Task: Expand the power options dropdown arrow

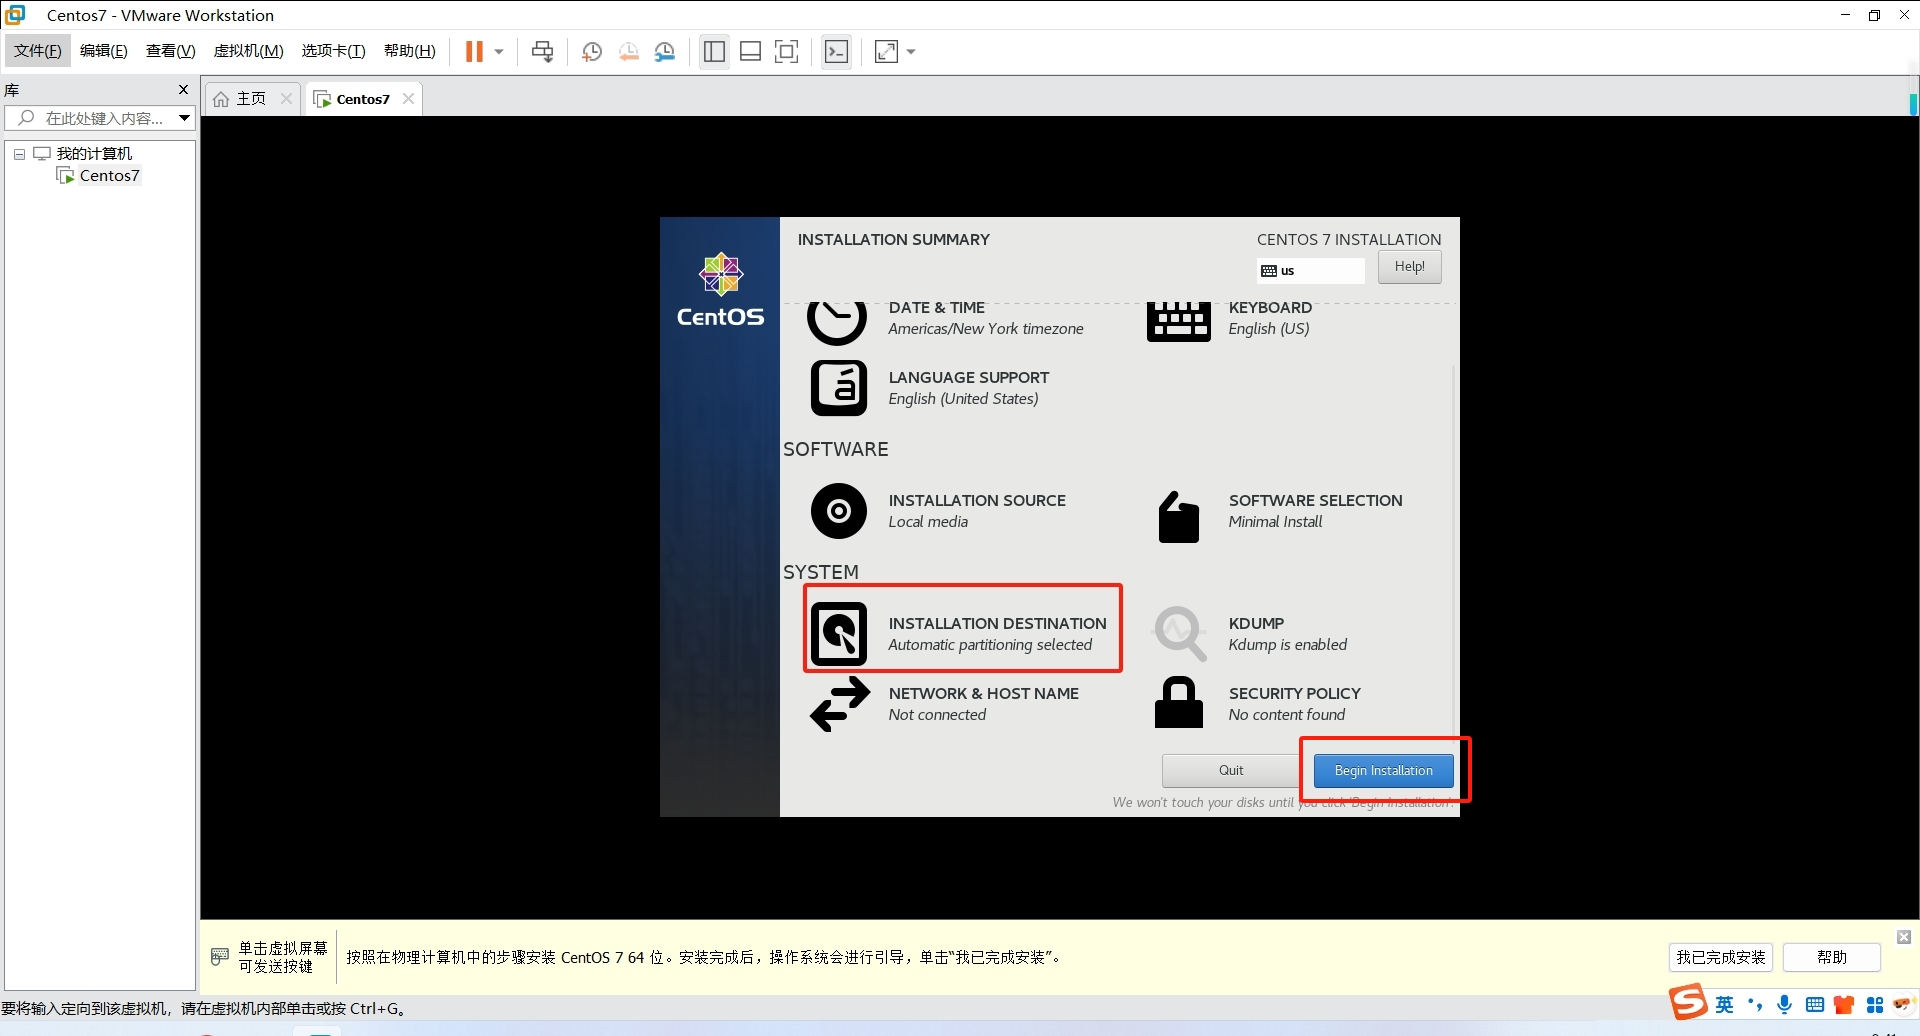Action: pos(499,52)
